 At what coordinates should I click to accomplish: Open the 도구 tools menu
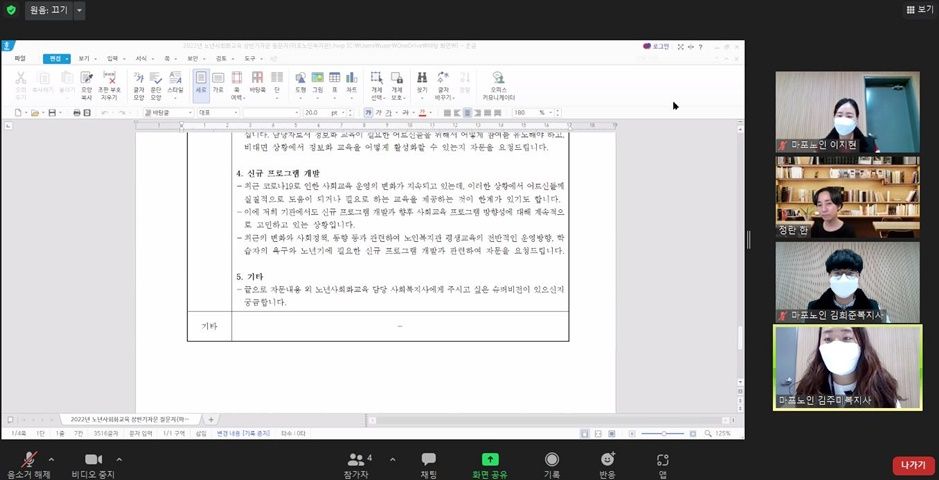point(250,59)
